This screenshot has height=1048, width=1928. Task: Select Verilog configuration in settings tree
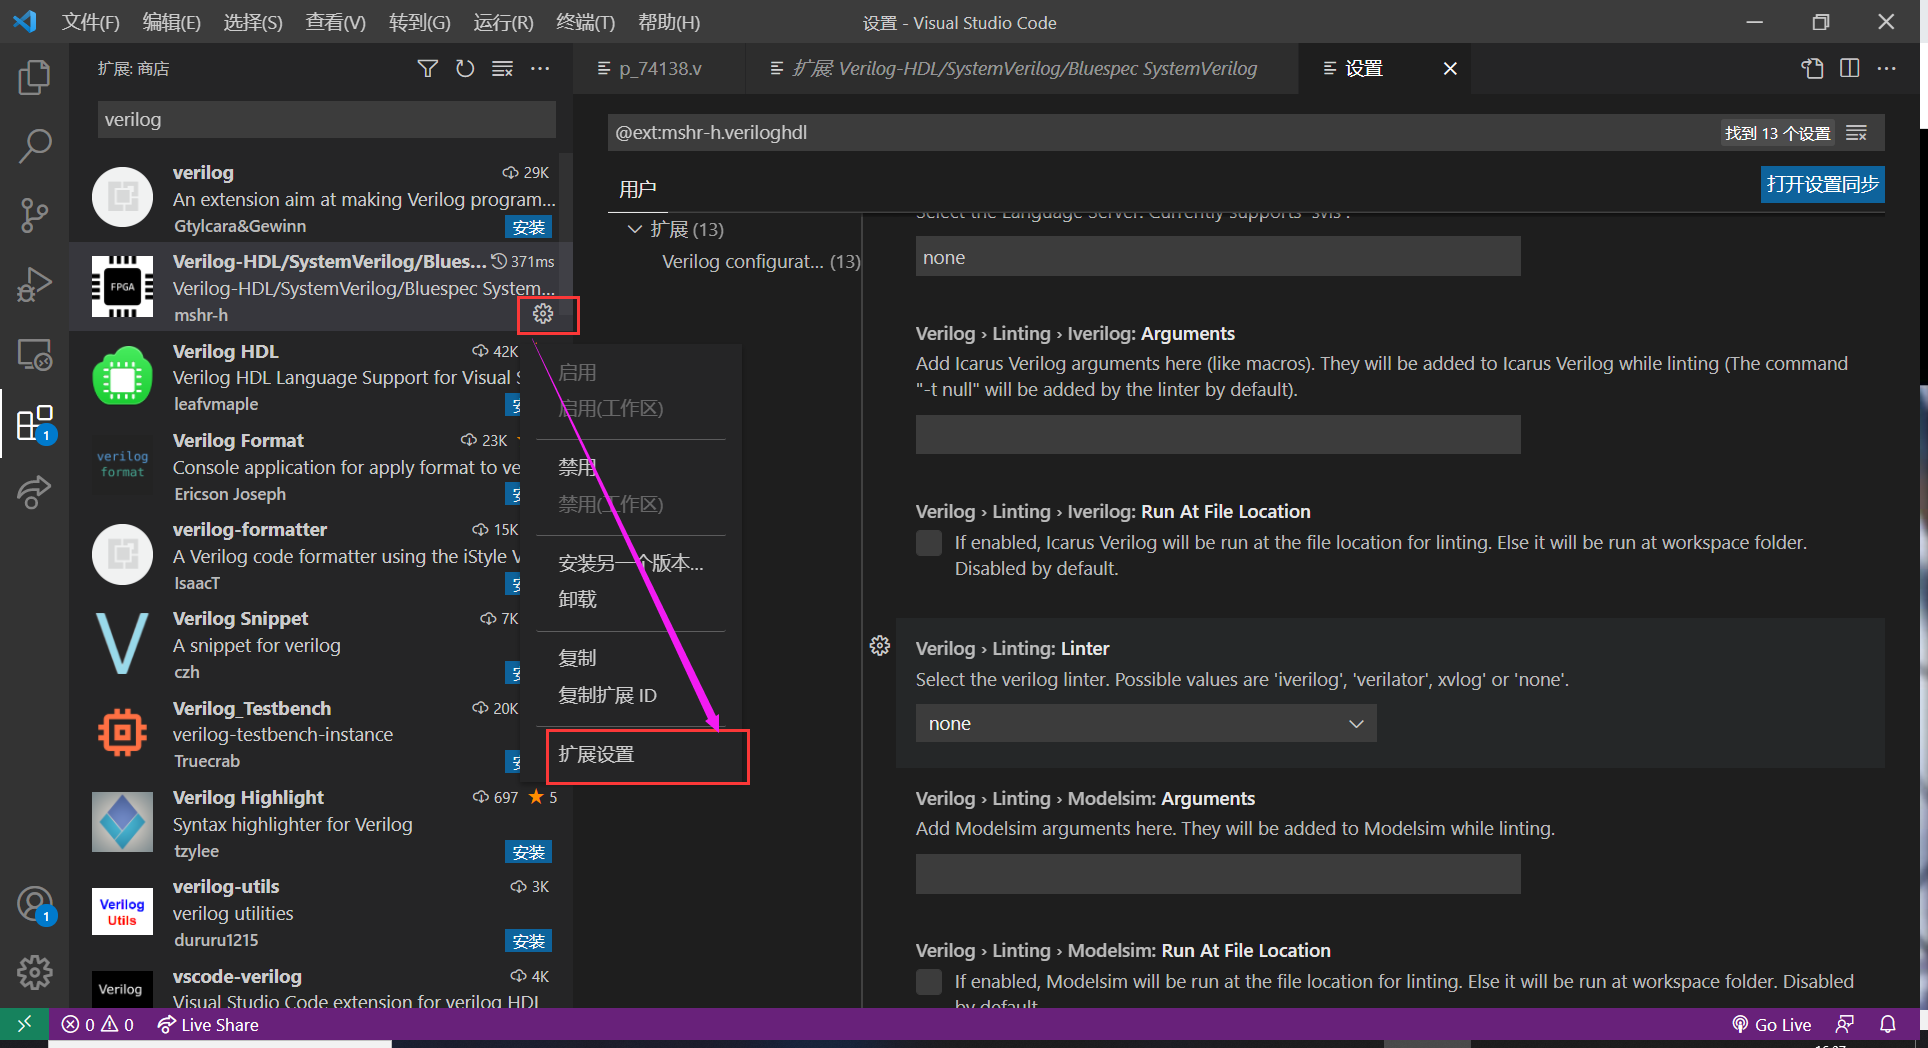pos(760,261)
